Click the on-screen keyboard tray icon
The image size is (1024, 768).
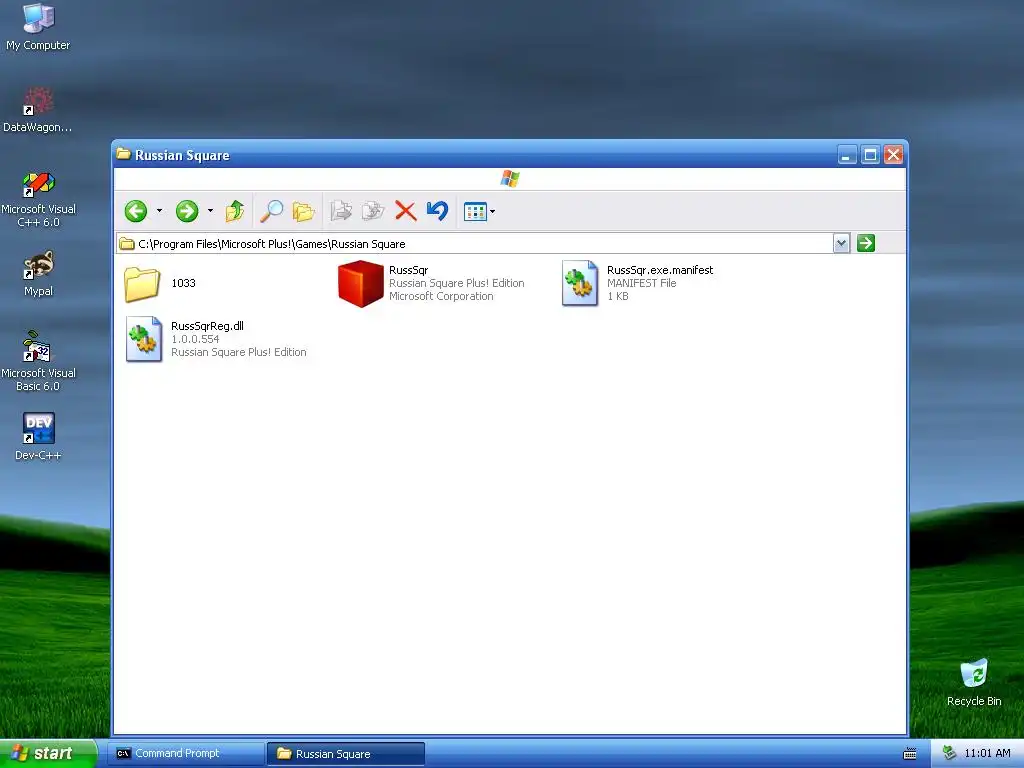coord(910,754)
